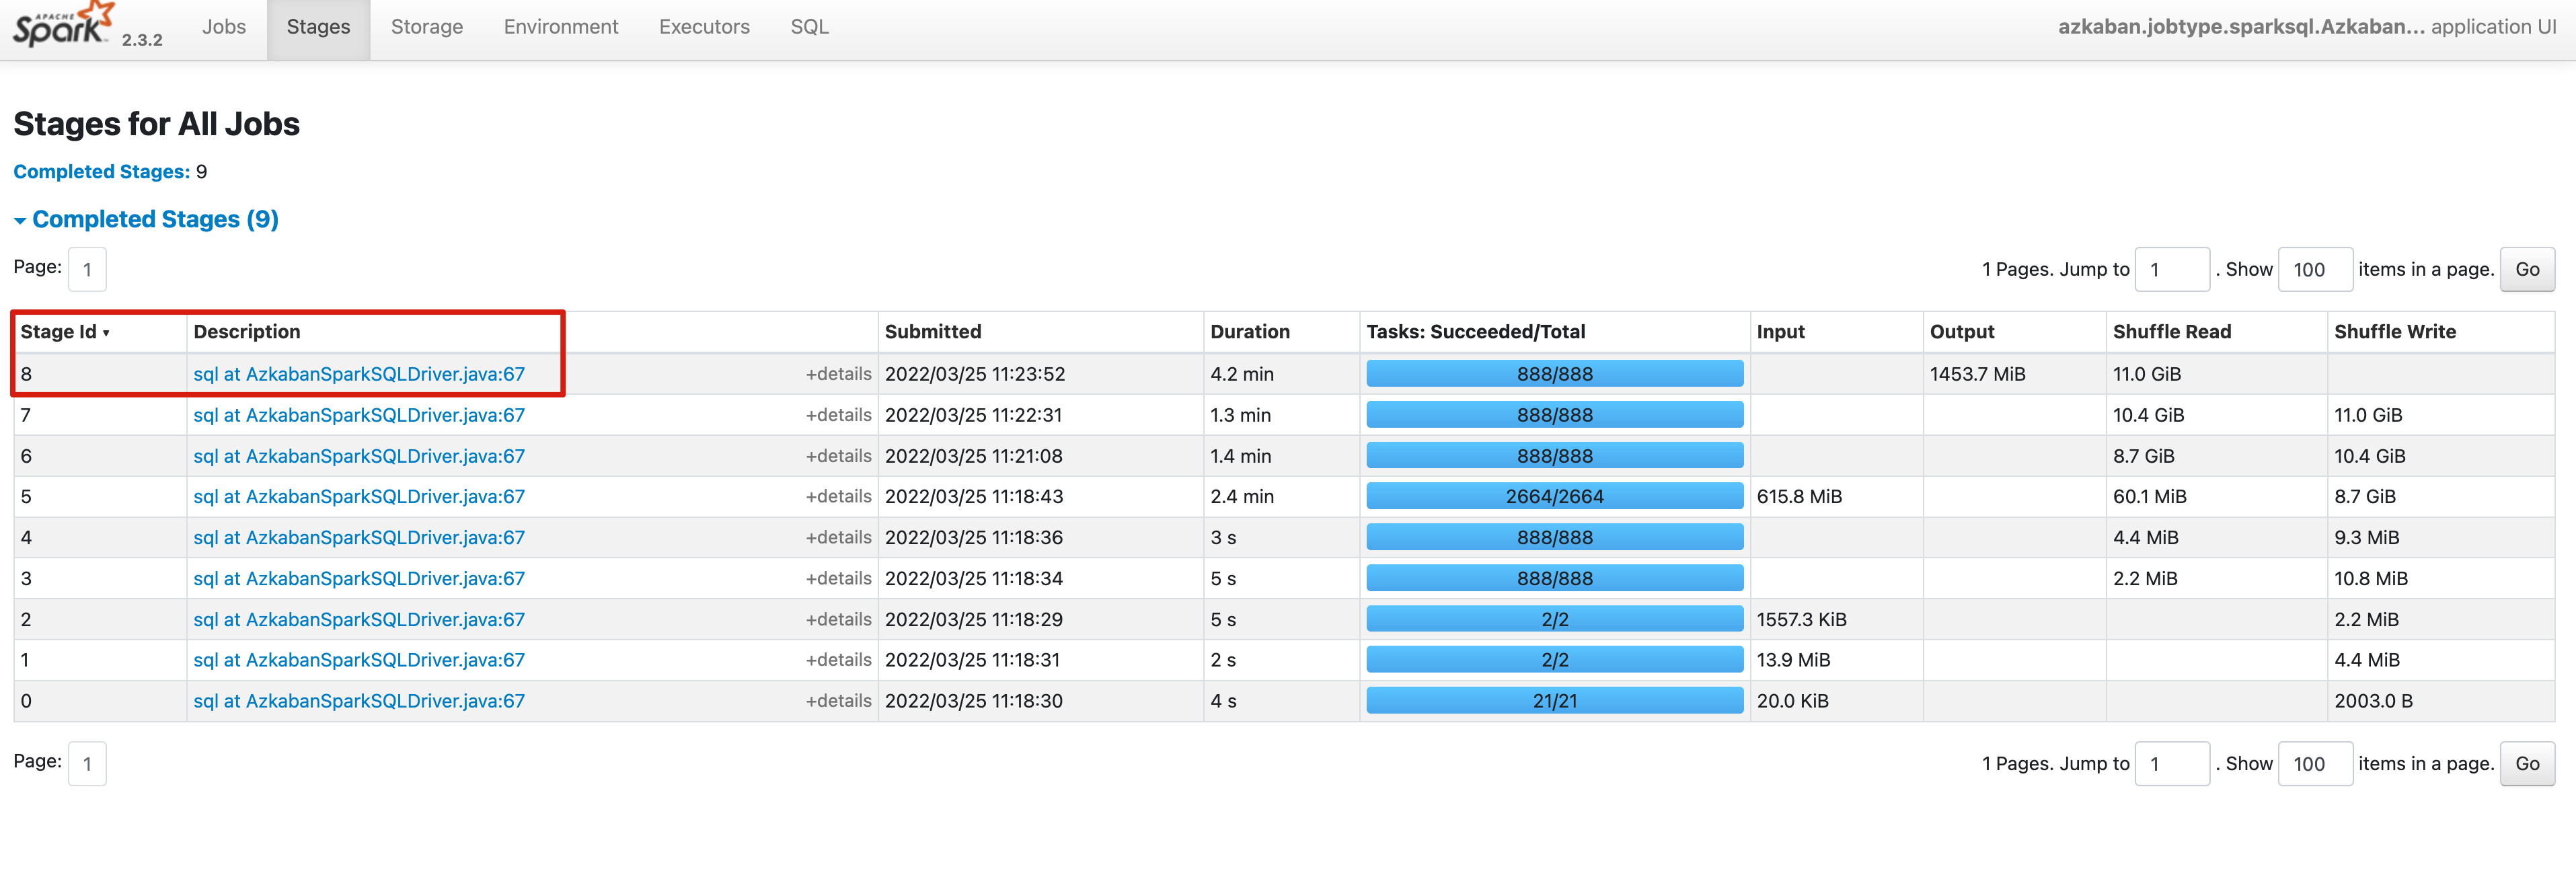
Task: Expand +details for stage 7
Action: click(x=837, y=415)
